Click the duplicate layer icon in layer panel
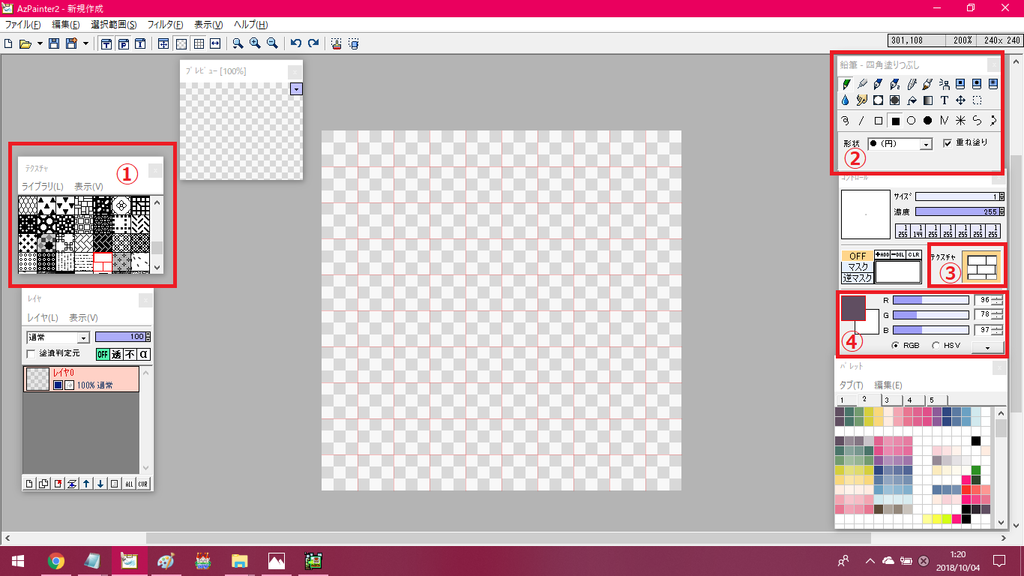 click(44, 484)
